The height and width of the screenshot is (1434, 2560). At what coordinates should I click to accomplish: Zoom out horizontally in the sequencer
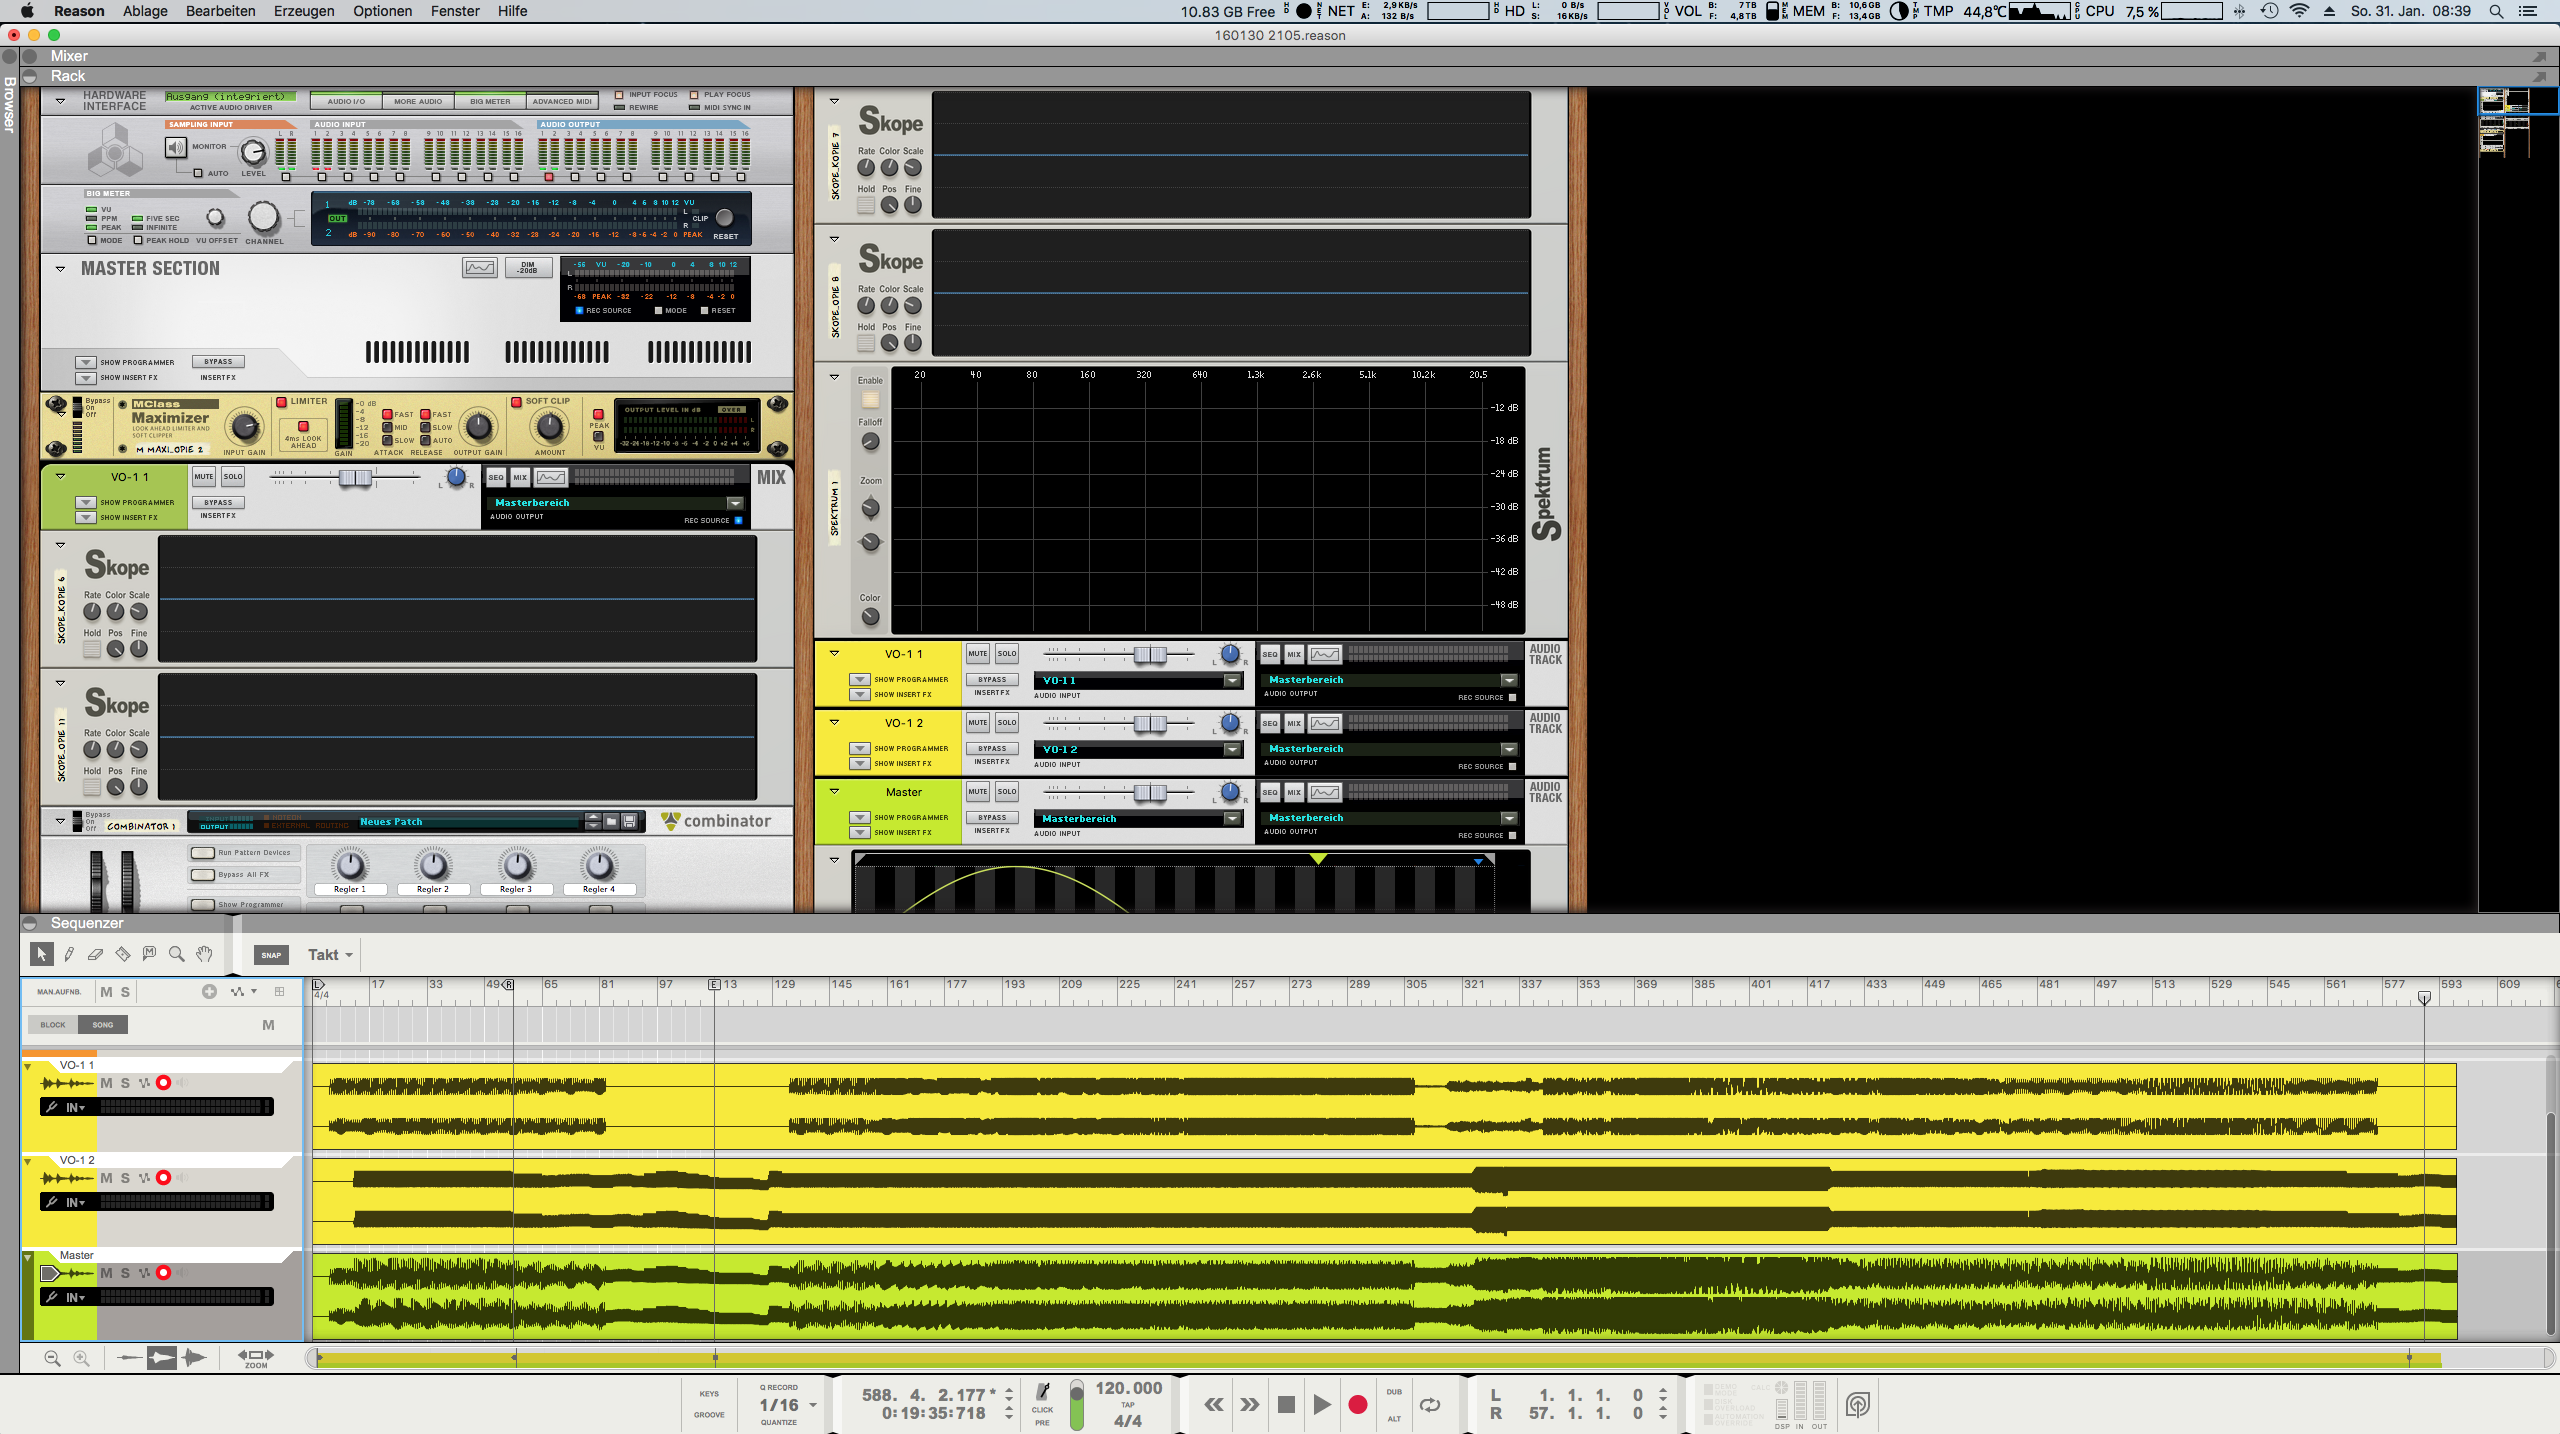click(53, 1358)
